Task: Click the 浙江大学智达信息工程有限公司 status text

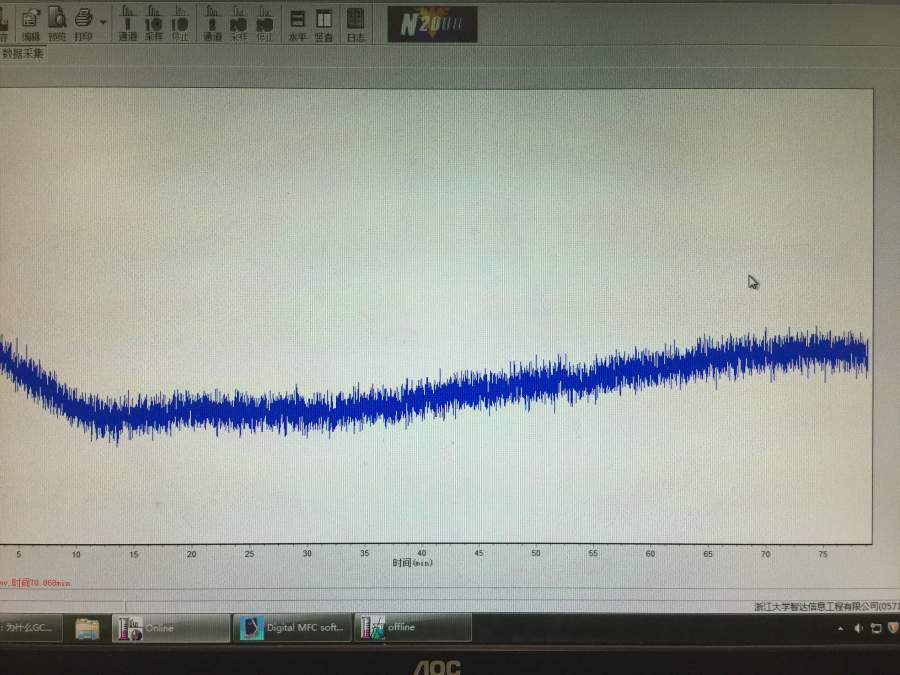Action: click(x=826, y=606)
